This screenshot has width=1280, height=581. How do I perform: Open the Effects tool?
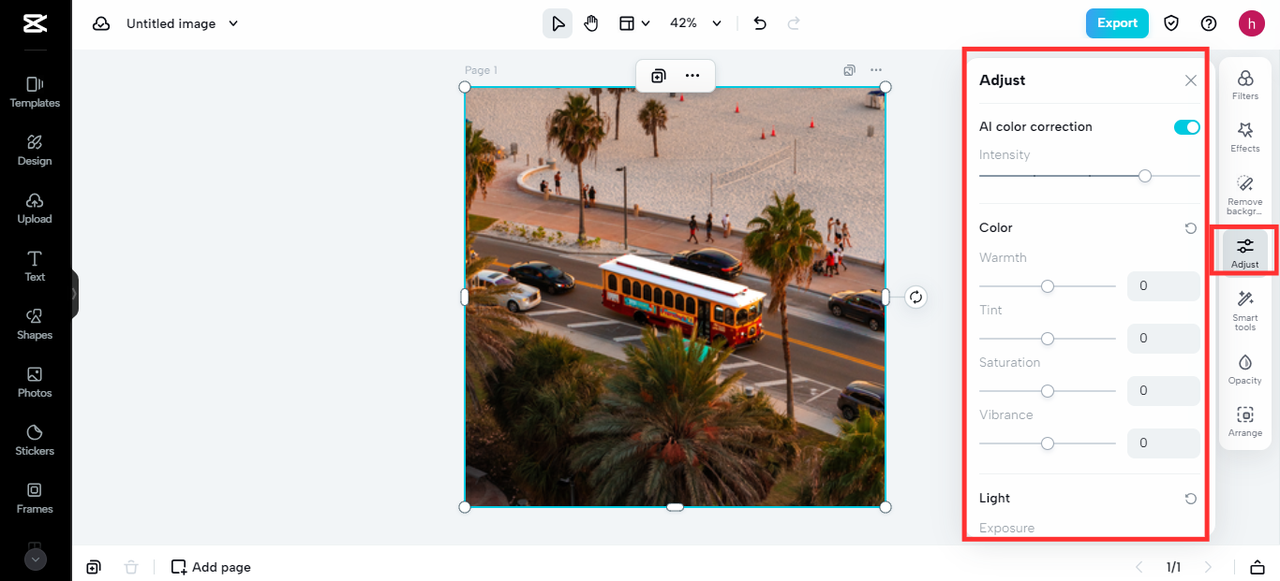[1245, 137]
